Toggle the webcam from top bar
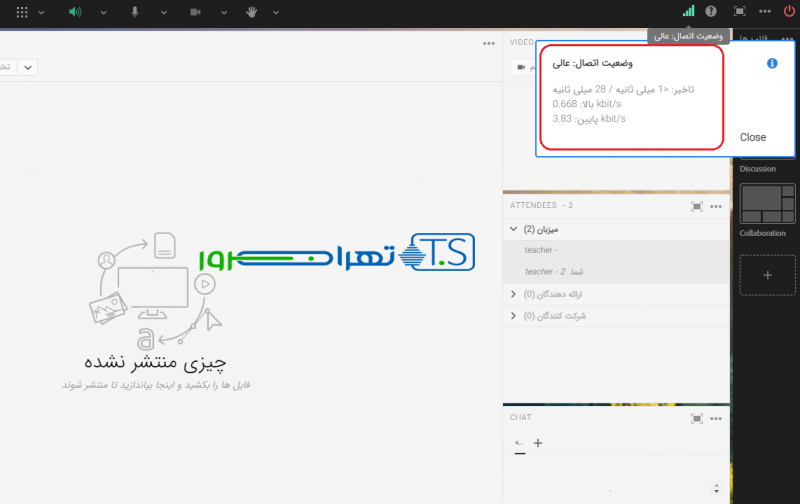Image resolution: width=800 pixels, height=504 pixels. 196,12
